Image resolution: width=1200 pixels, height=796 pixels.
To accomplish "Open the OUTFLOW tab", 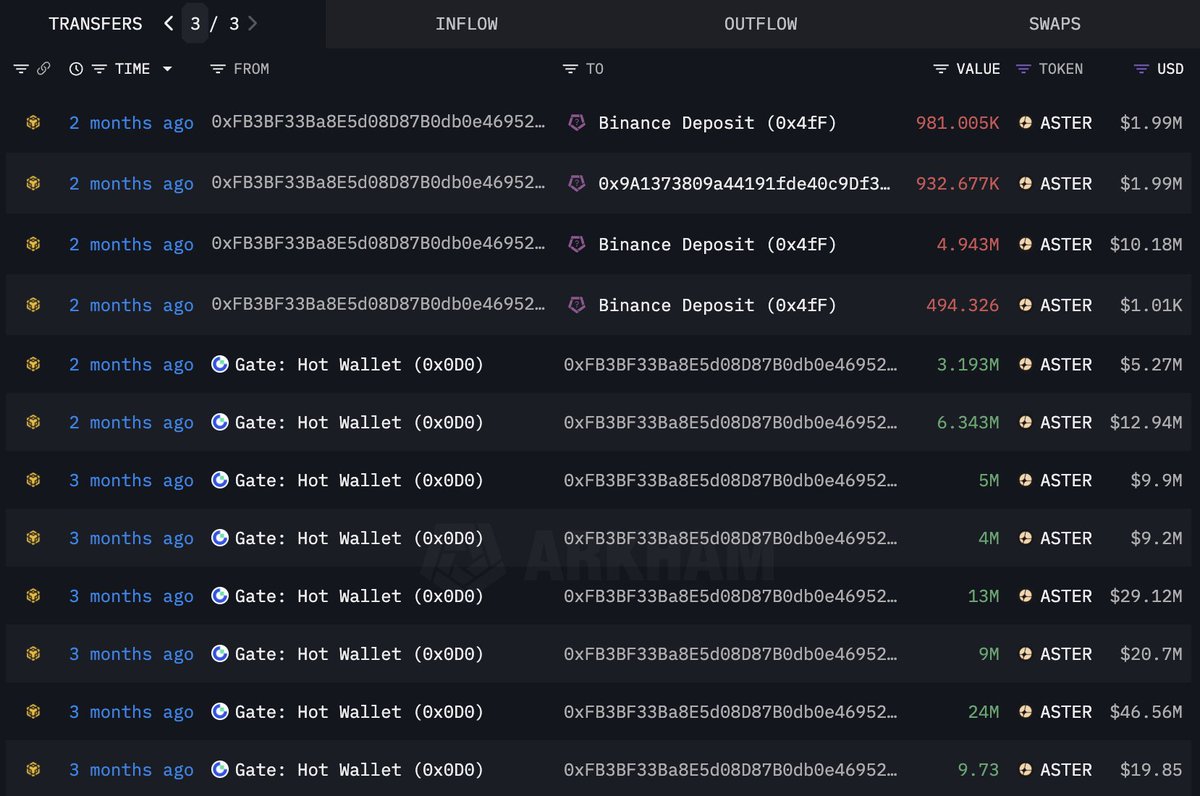I will coord(760,24).
